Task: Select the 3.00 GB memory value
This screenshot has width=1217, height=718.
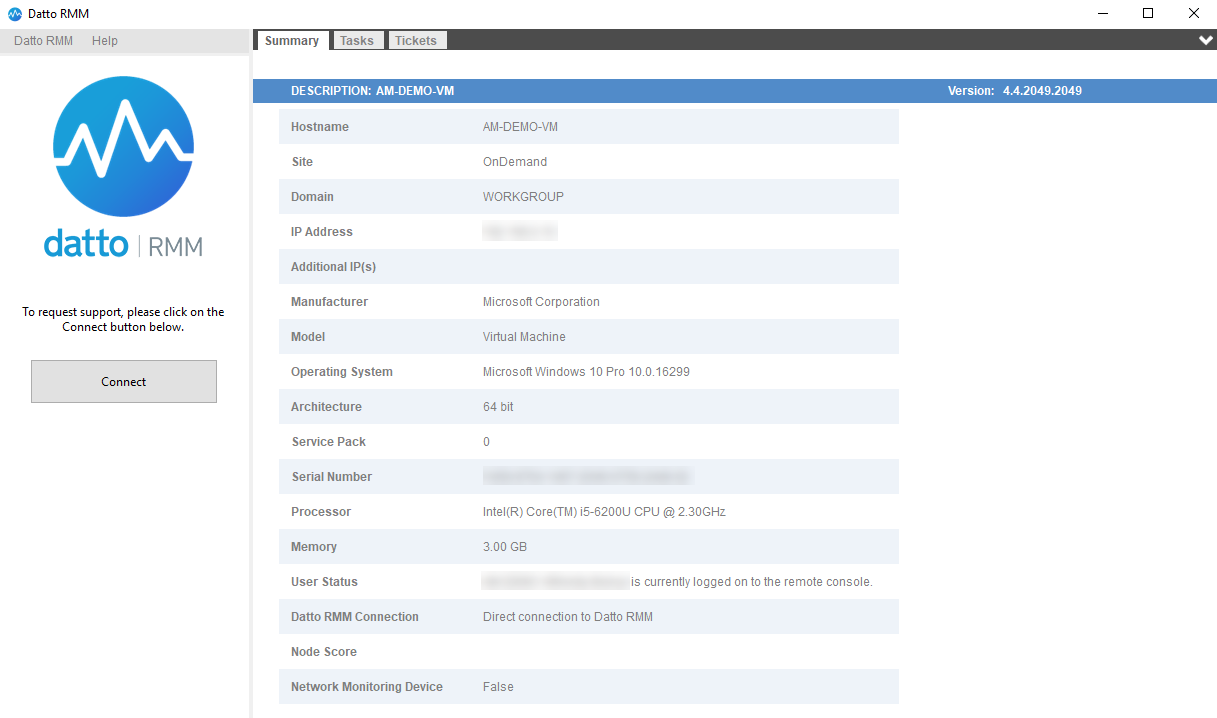Action: pyautogui.click(x=505, y=547)
